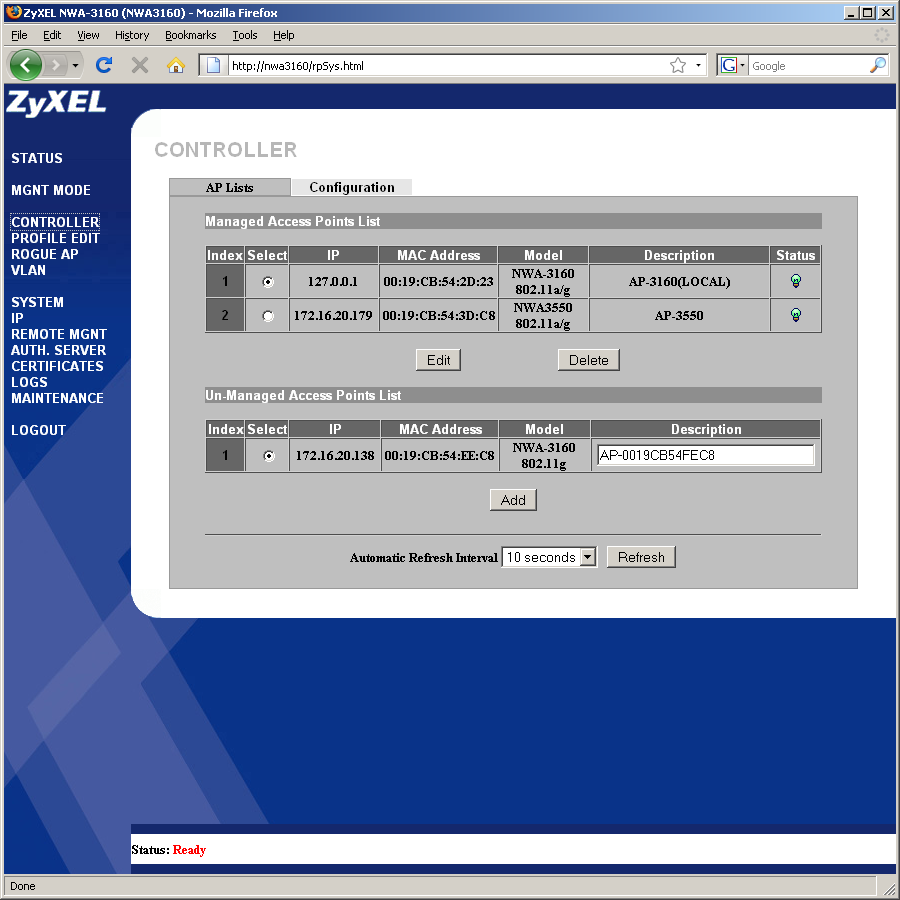Open the Tools menu
Screen dimensions: 900x900
[245, 35]
